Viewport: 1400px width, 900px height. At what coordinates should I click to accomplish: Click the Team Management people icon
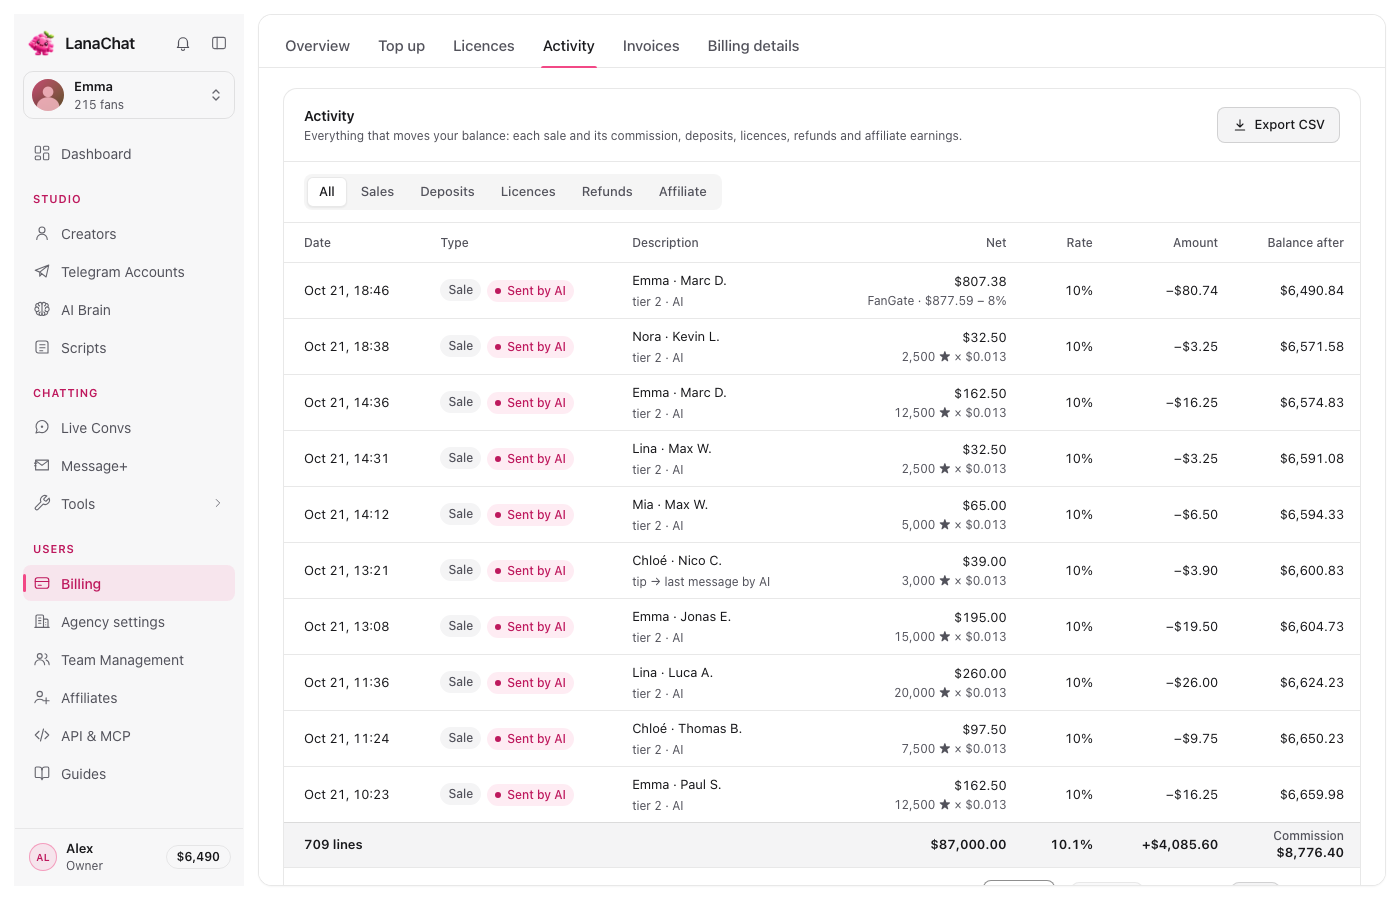[x=42, y=659]
